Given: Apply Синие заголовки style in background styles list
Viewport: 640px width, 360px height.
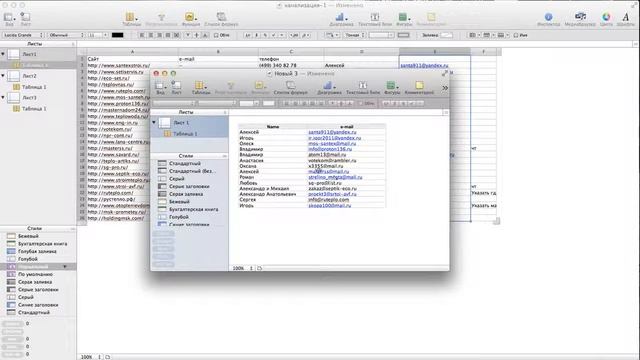Looking at the screenshot, I should 38,305.
